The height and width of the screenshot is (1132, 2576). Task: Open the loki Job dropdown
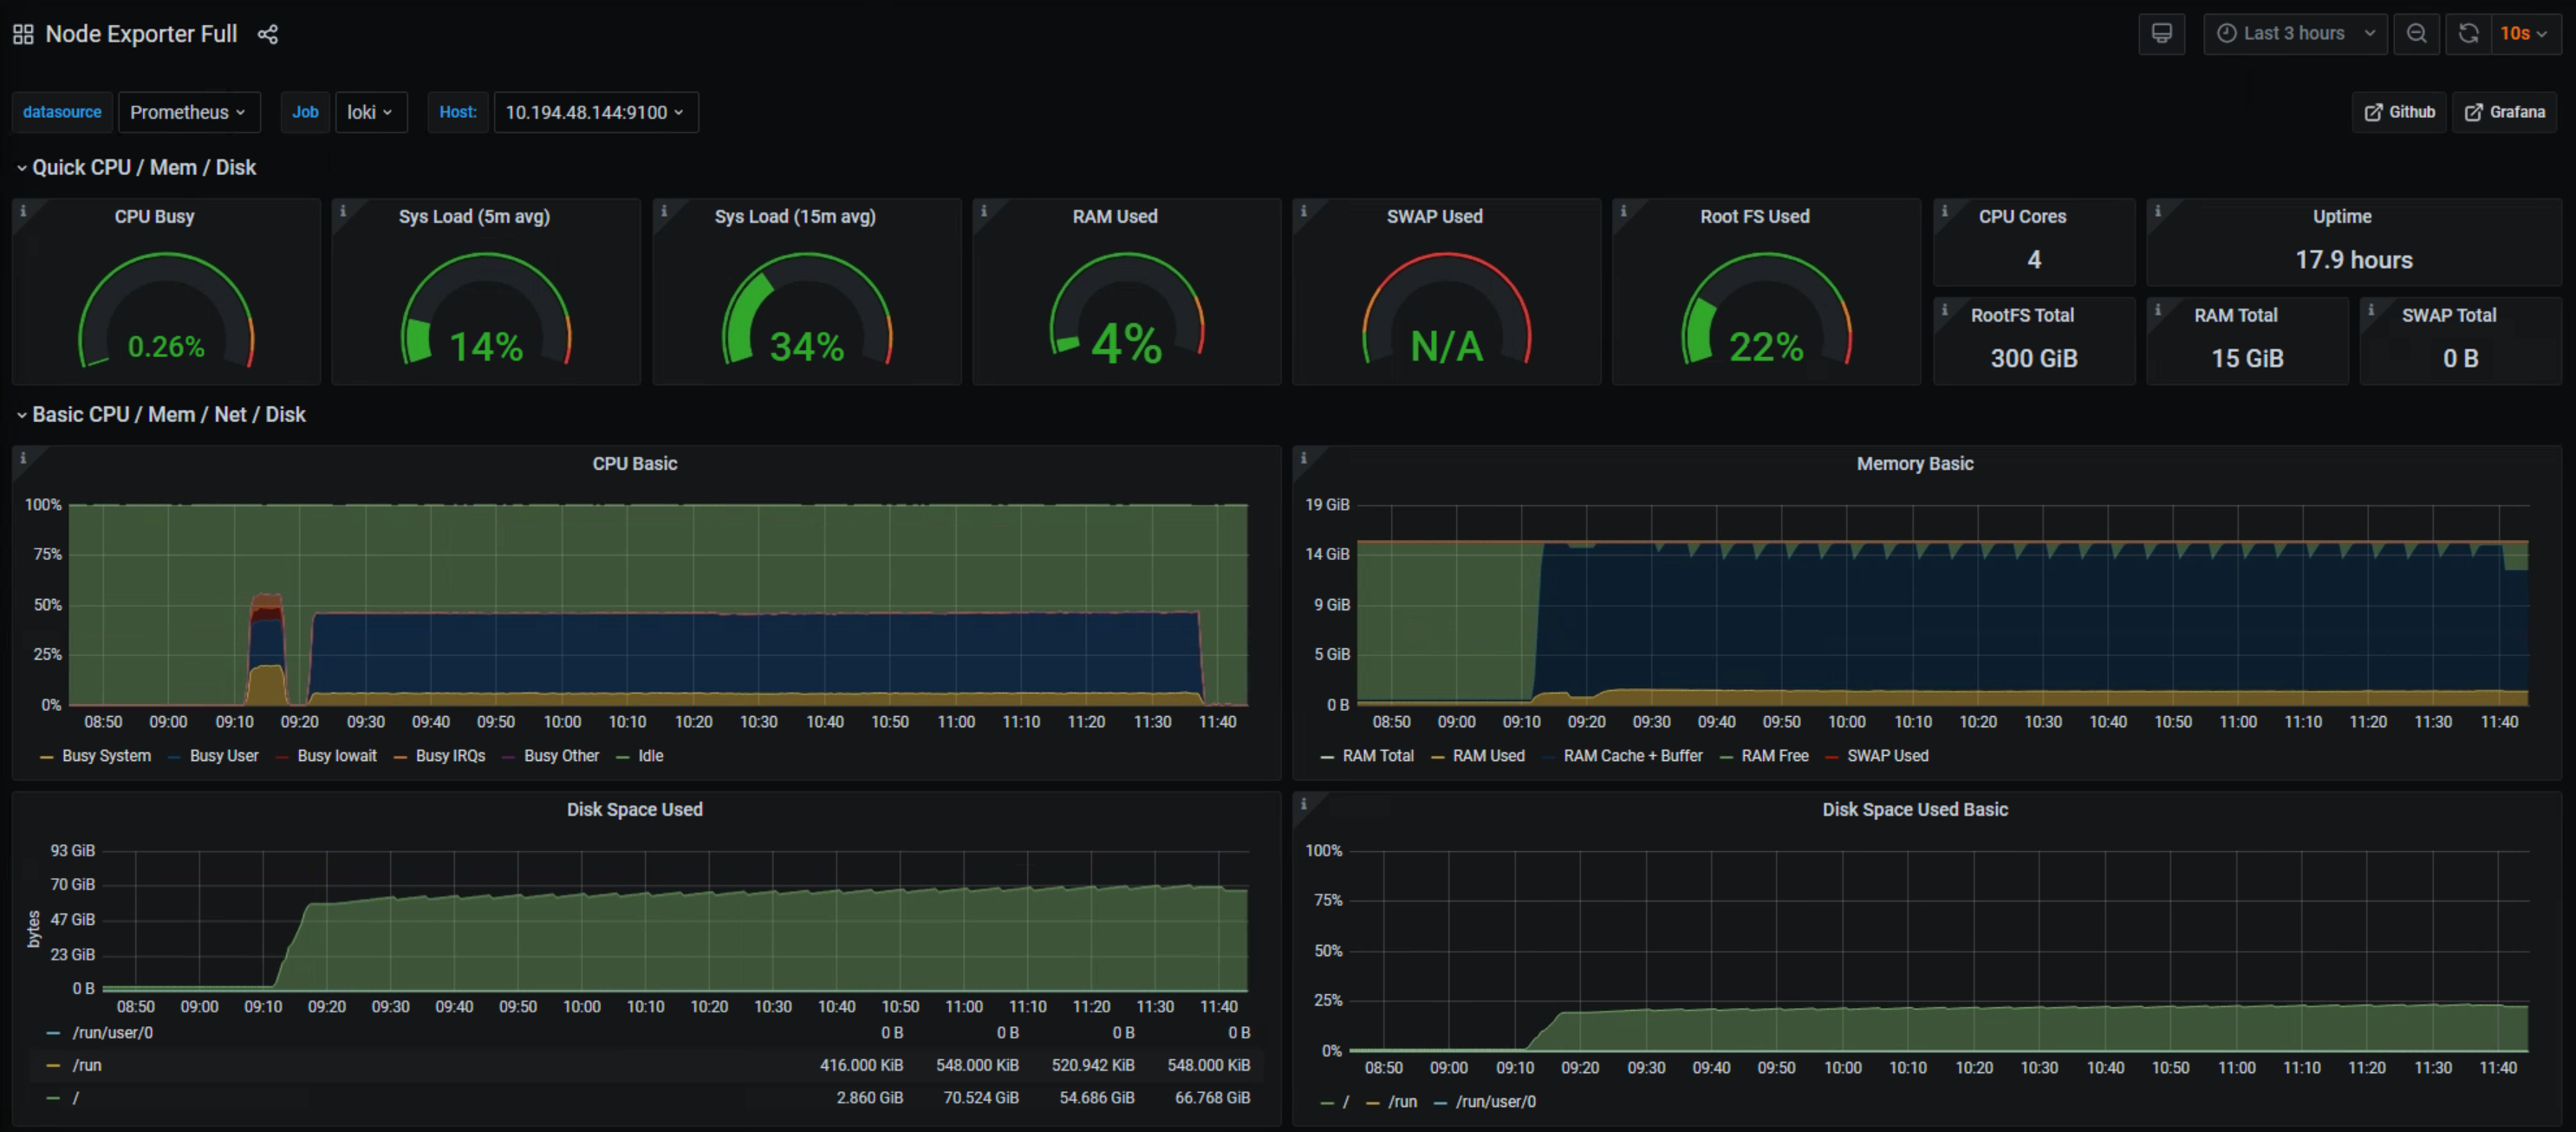370,112
